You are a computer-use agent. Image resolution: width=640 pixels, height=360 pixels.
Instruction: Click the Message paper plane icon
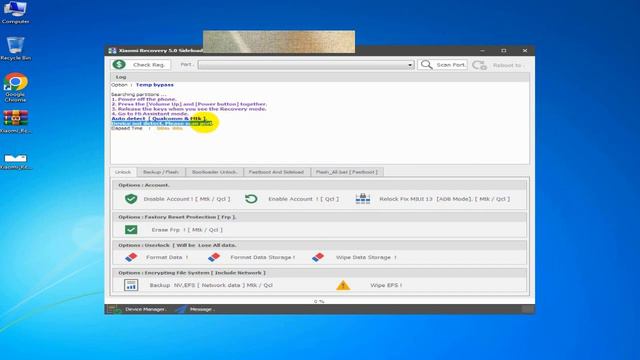(181, 309)
